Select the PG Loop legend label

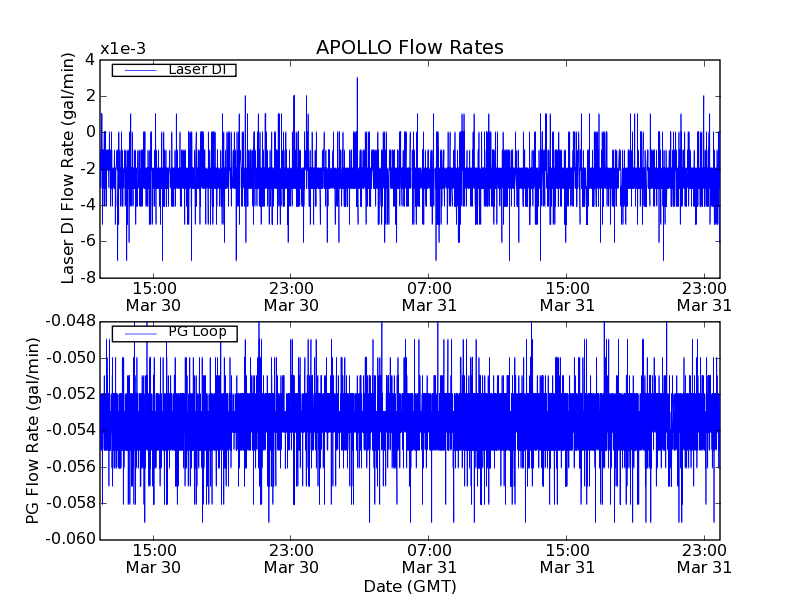[x=197, y=332]
